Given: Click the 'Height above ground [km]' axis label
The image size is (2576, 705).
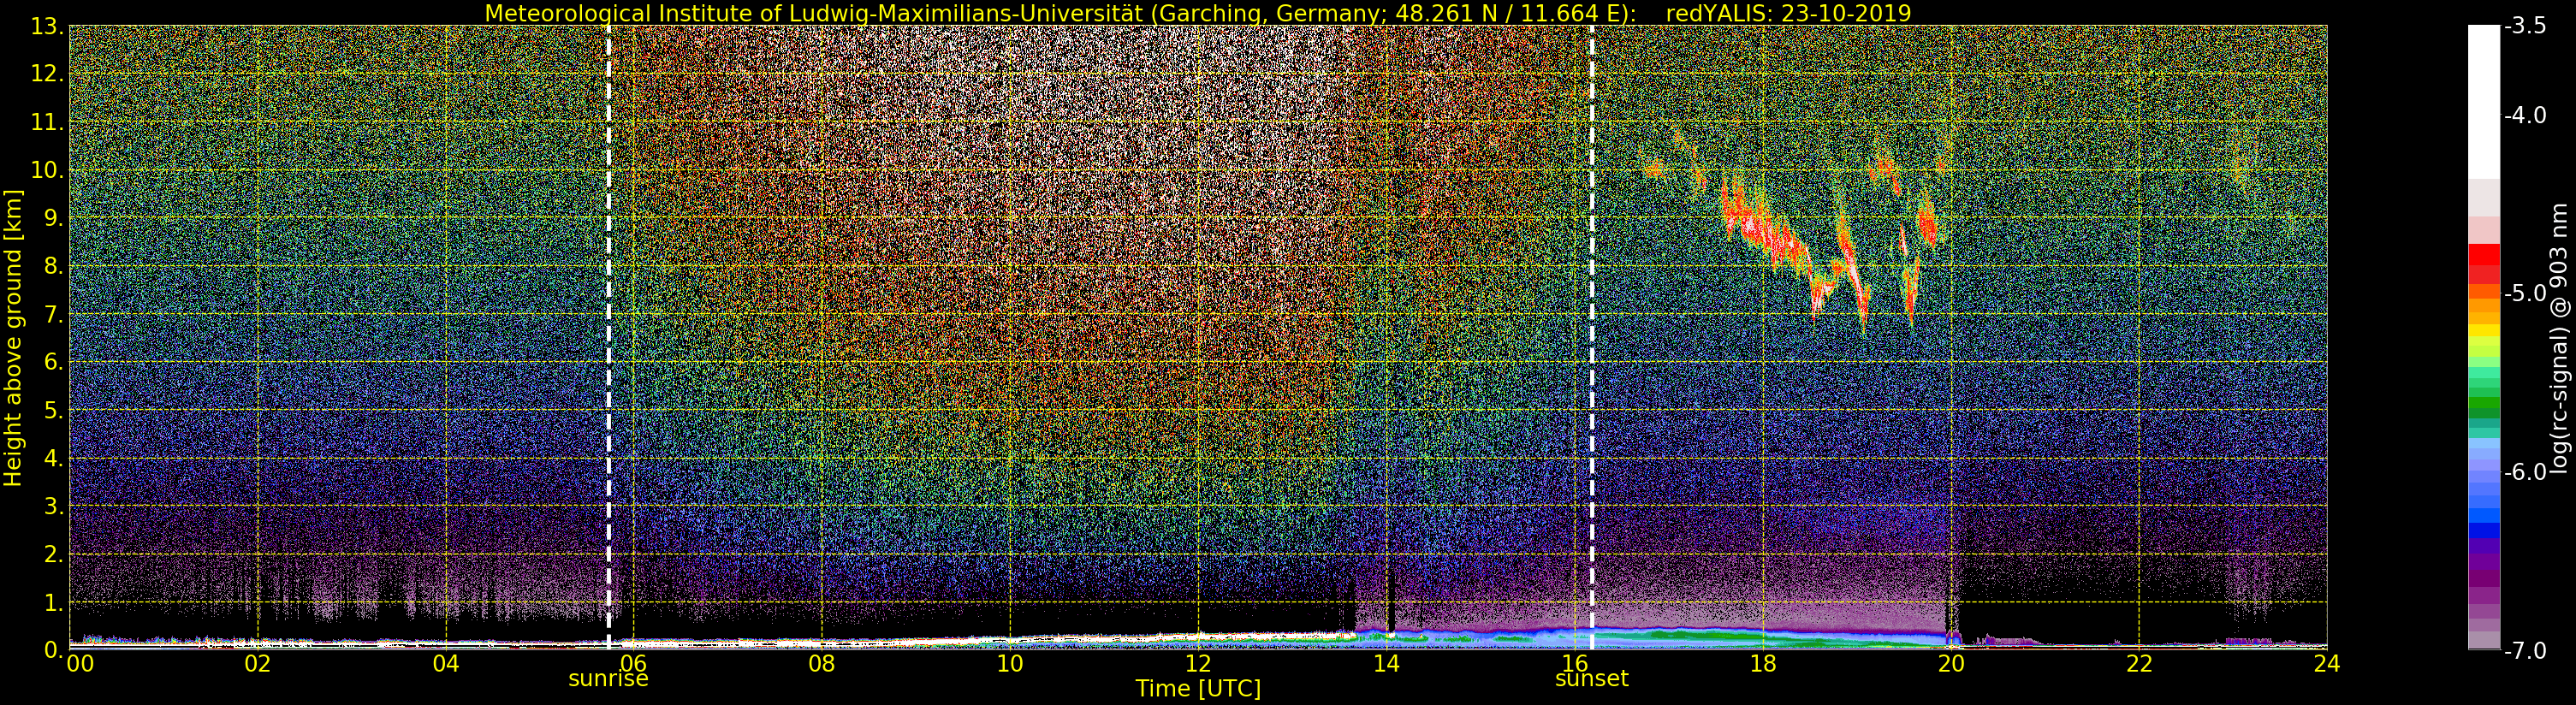Looking at the screenshot, I should click(13, 337).
